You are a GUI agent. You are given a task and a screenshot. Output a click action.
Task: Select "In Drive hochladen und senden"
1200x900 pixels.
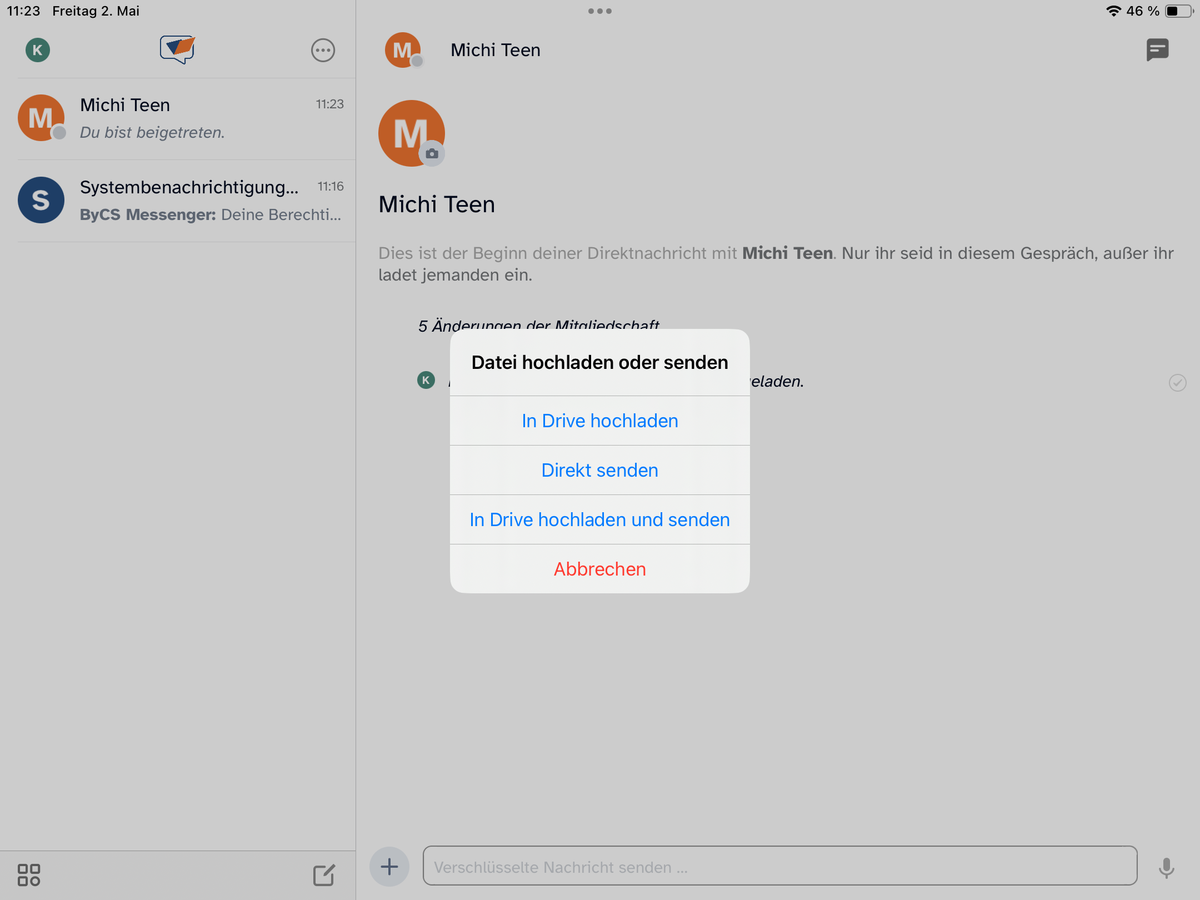[600, 520]
